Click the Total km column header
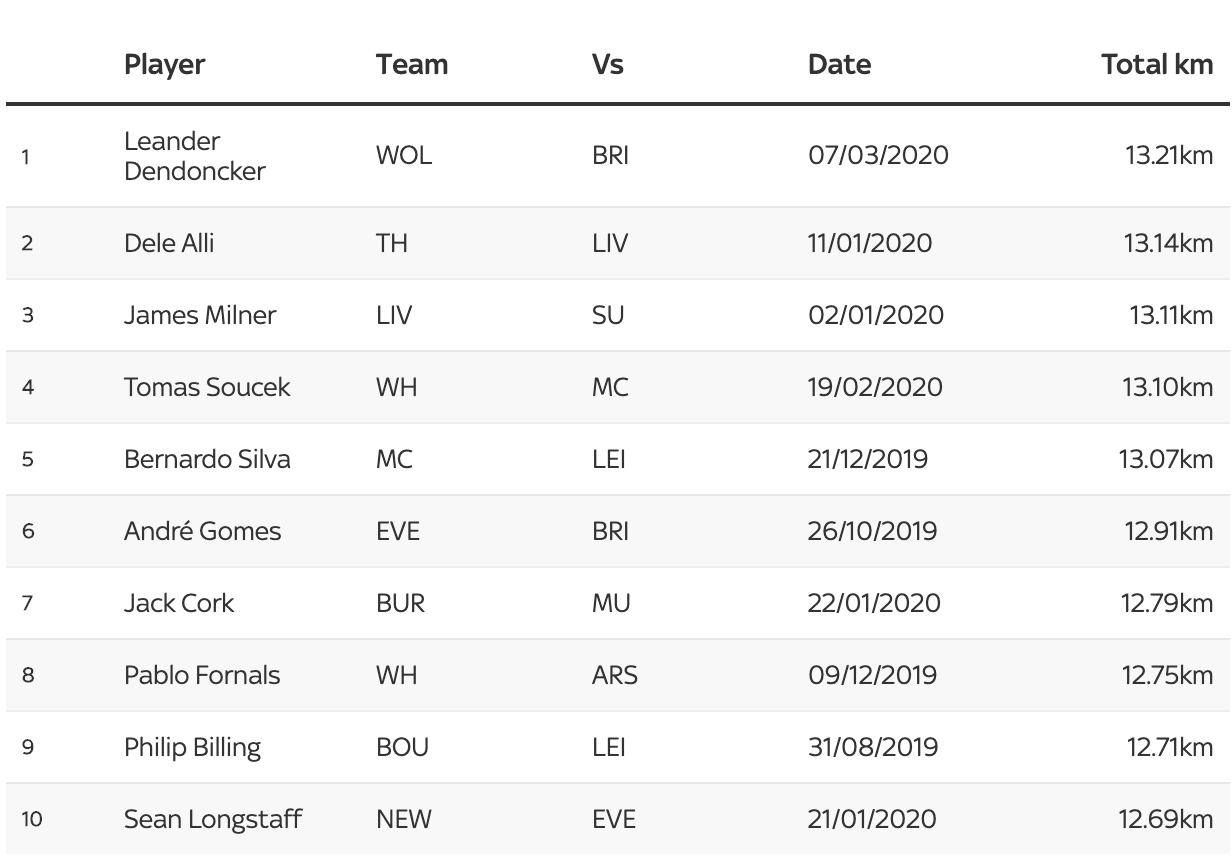The image size is (1232, 856). click(1157, 65)
